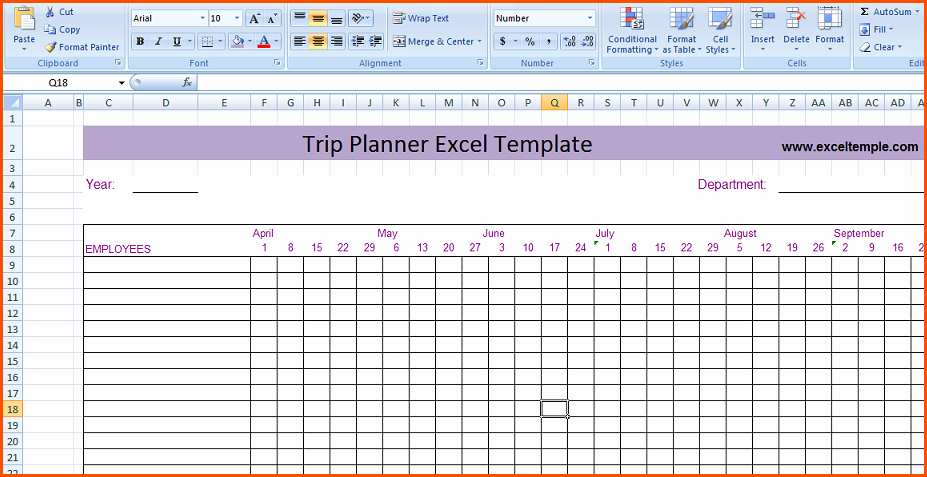Toggle Bottom Align

[336, 18]
